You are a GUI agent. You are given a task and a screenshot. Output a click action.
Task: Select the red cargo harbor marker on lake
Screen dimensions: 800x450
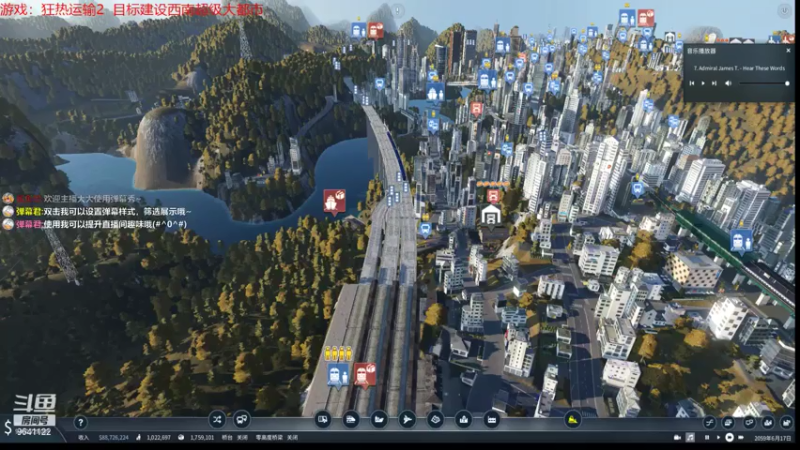tap(335, 202)
